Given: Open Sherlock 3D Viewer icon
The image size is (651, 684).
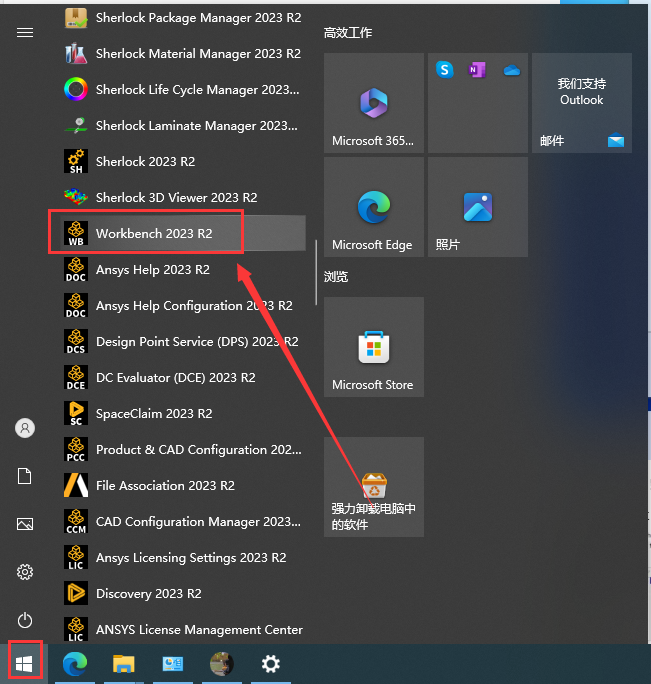Looking at the screenshot, I should tap(76, 197).
